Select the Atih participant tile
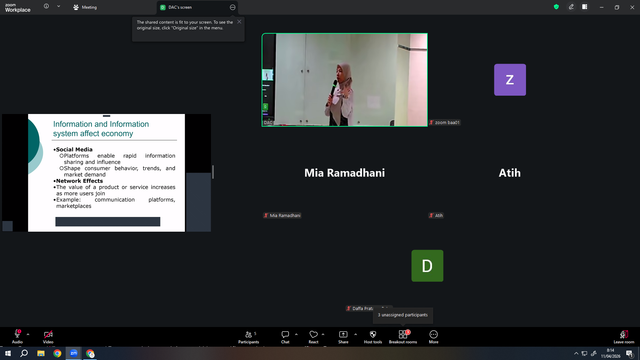 [509, 173]
